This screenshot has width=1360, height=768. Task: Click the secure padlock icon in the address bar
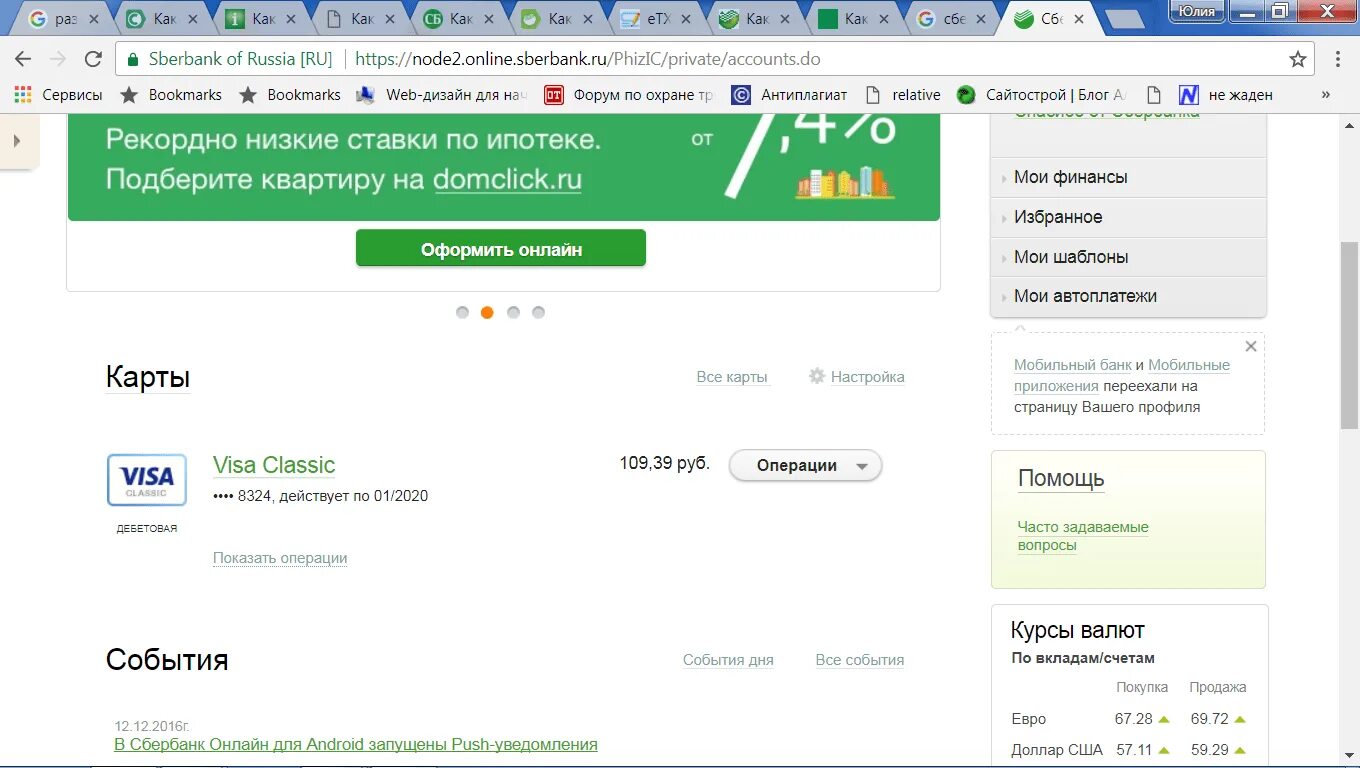pyautogui.click(x=133, y=59)
